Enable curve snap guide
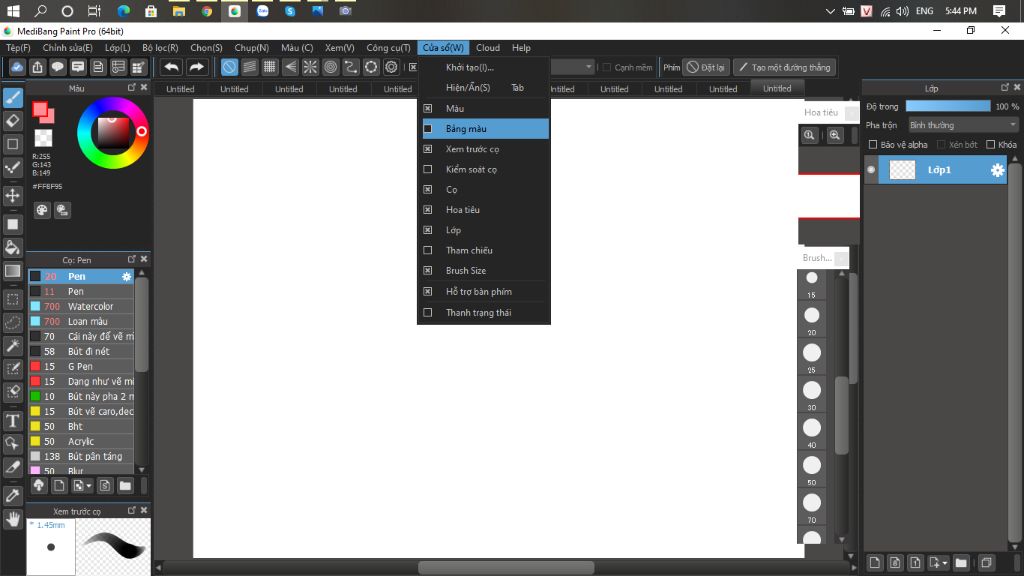 tap(351, 67)
